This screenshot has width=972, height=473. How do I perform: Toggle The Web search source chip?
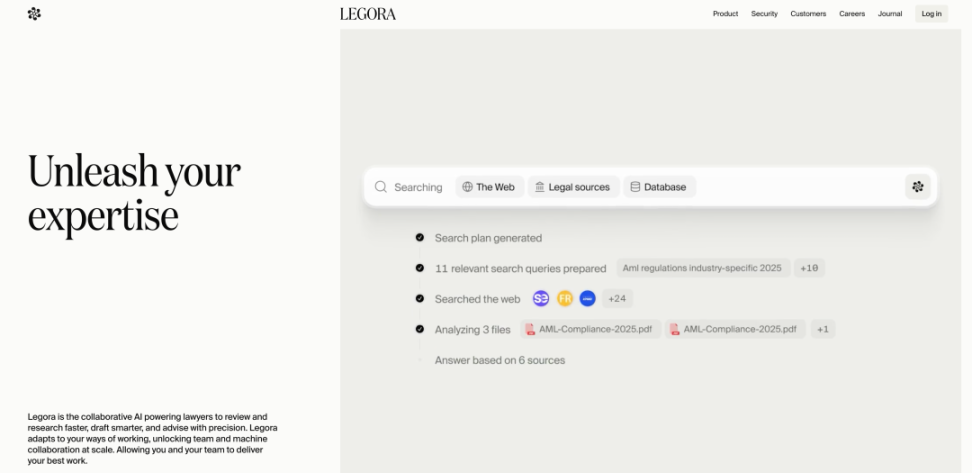click(x=490, y=187)
